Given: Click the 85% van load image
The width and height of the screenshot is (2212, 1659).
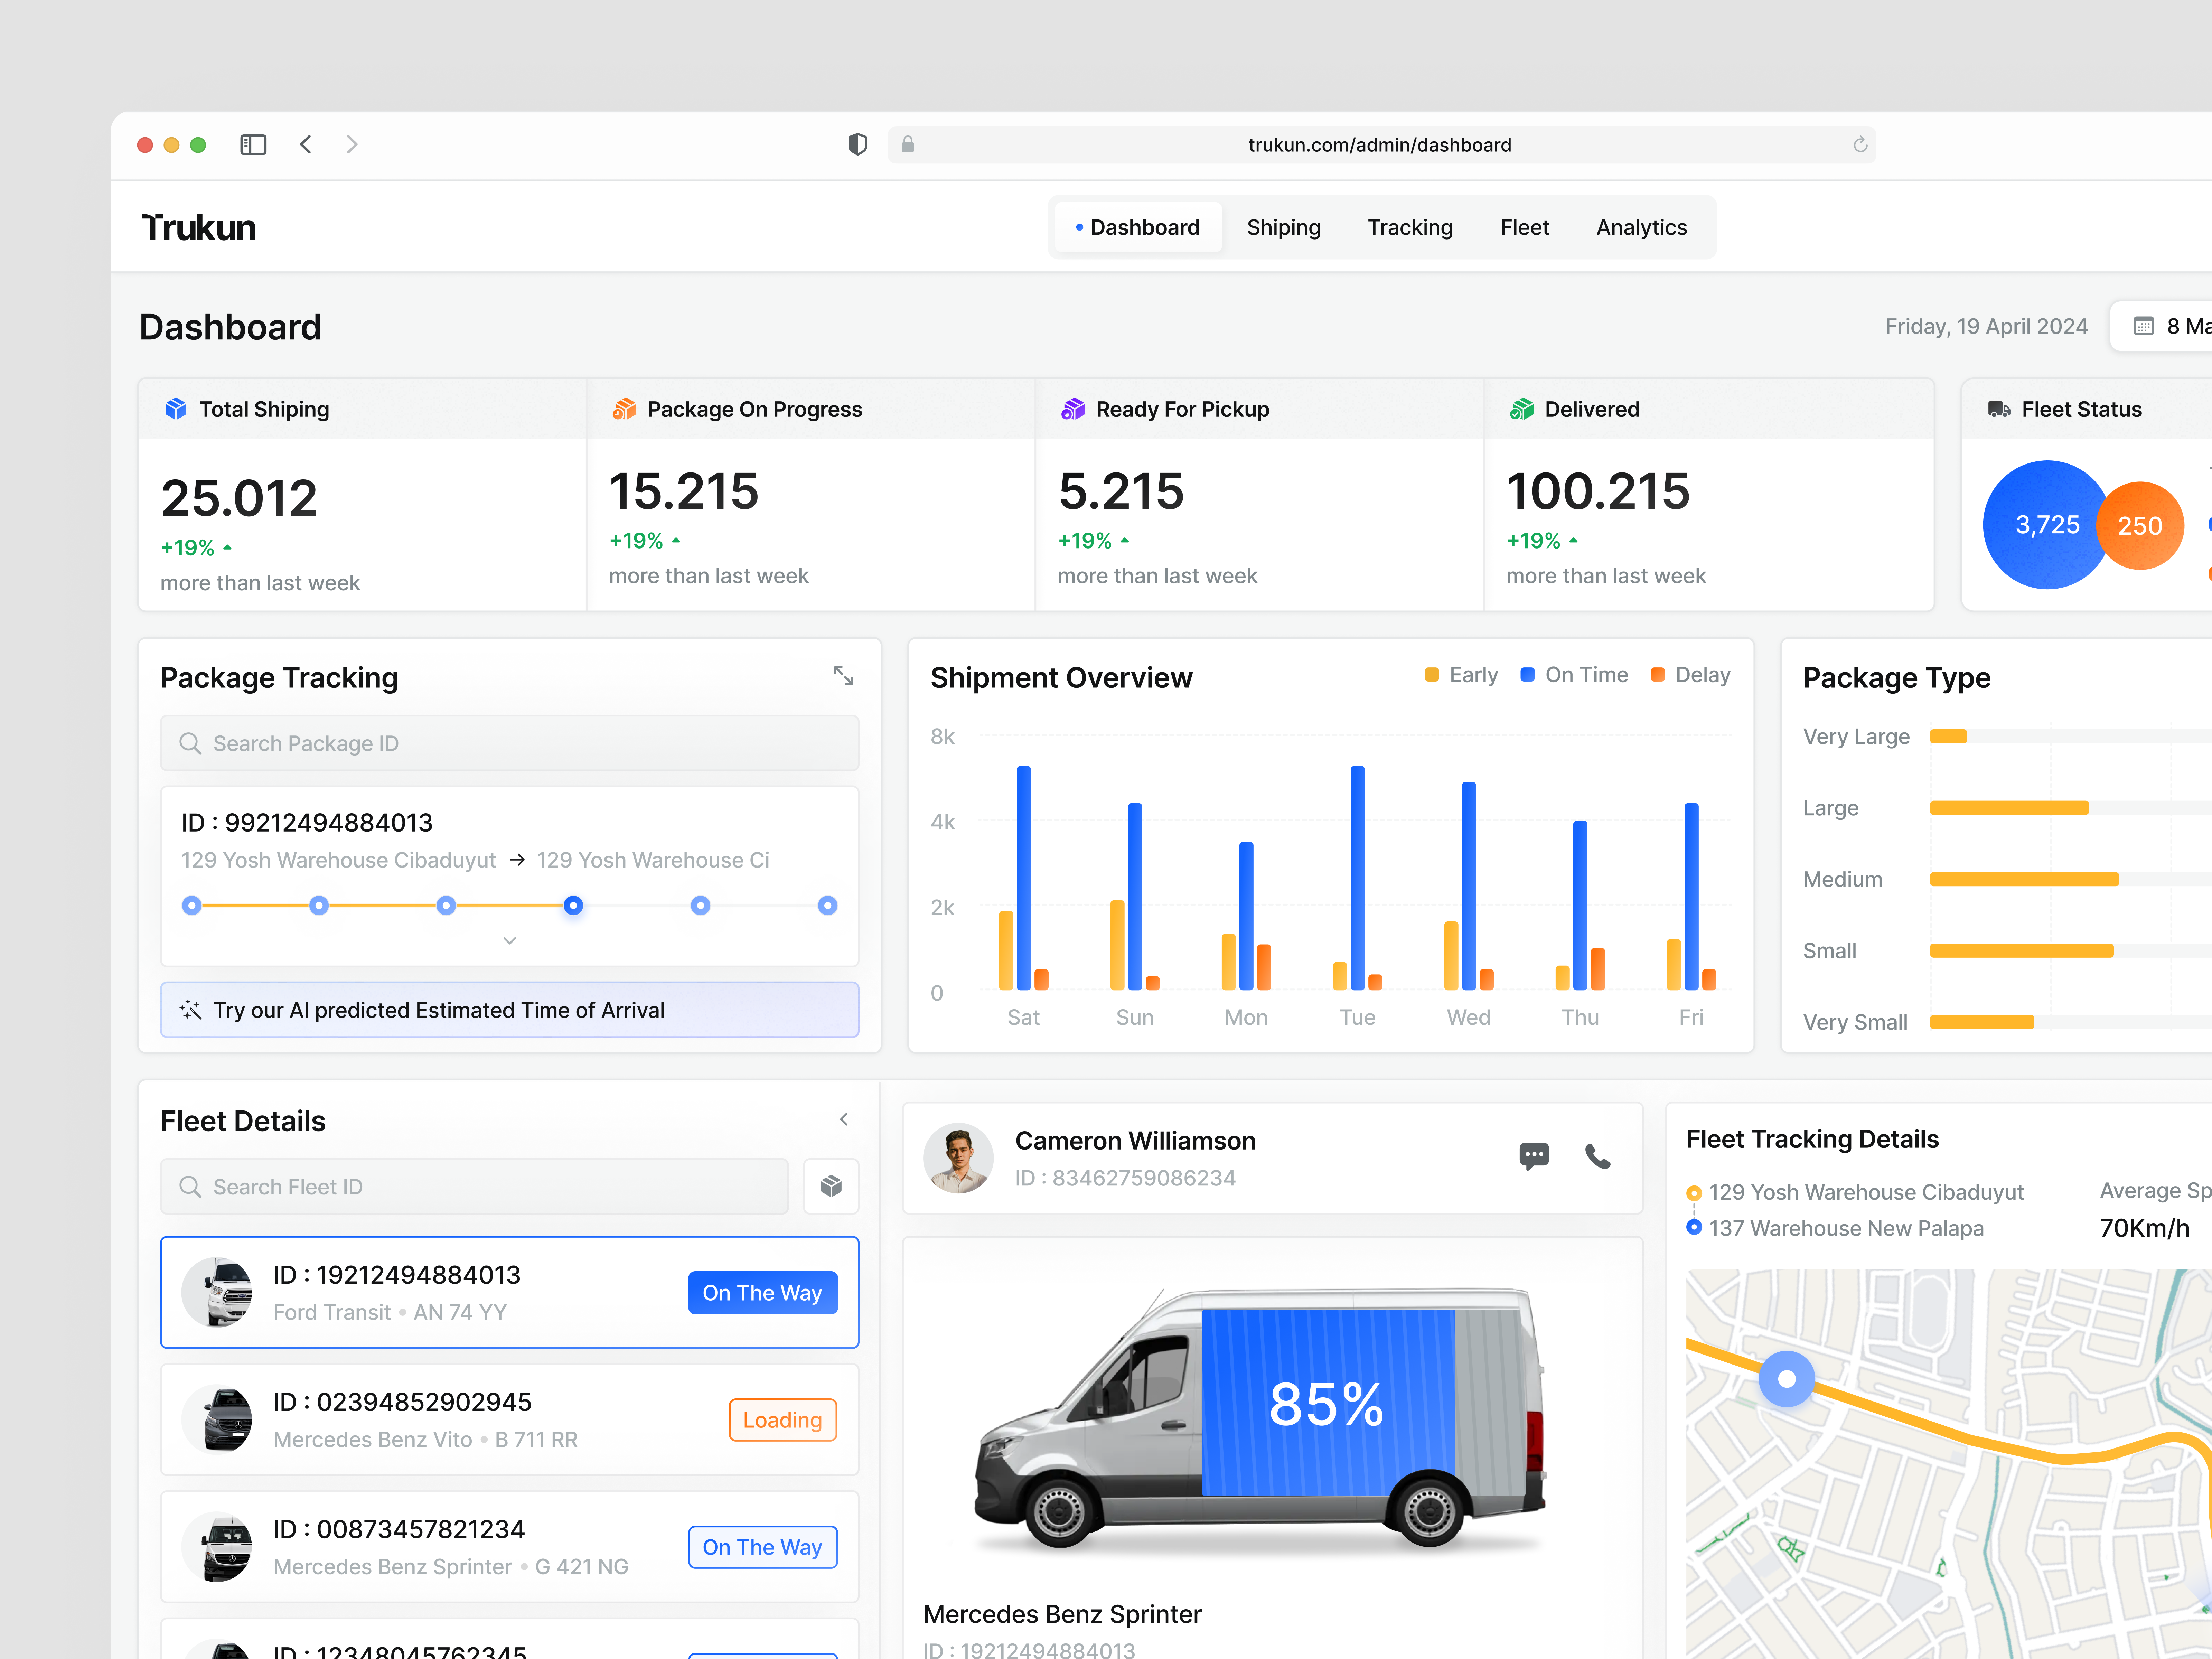Looking at the screenshot, I should click(1260, 1420).
